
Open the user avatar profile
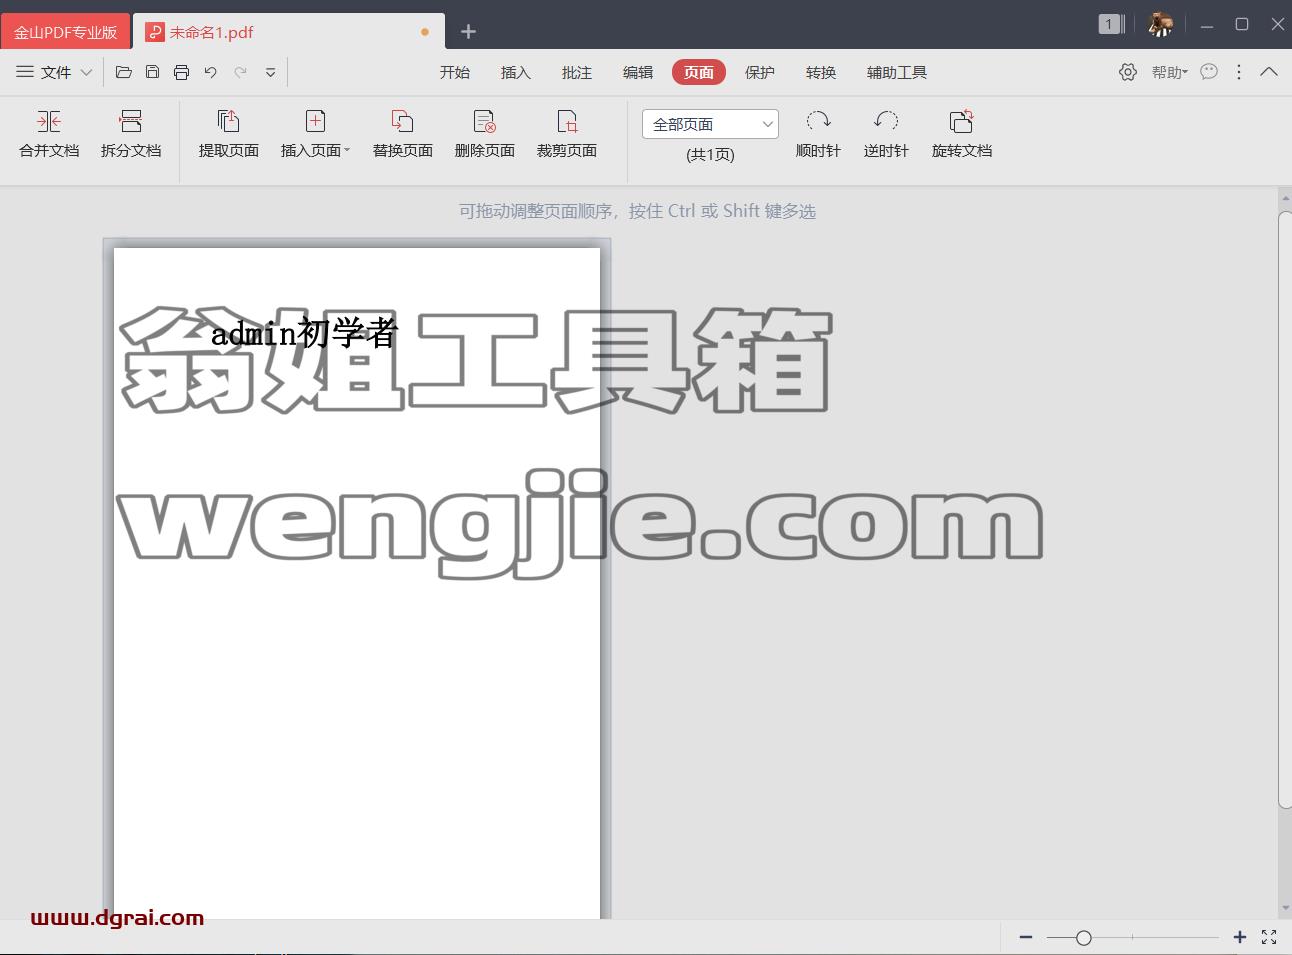(1160, 24)
